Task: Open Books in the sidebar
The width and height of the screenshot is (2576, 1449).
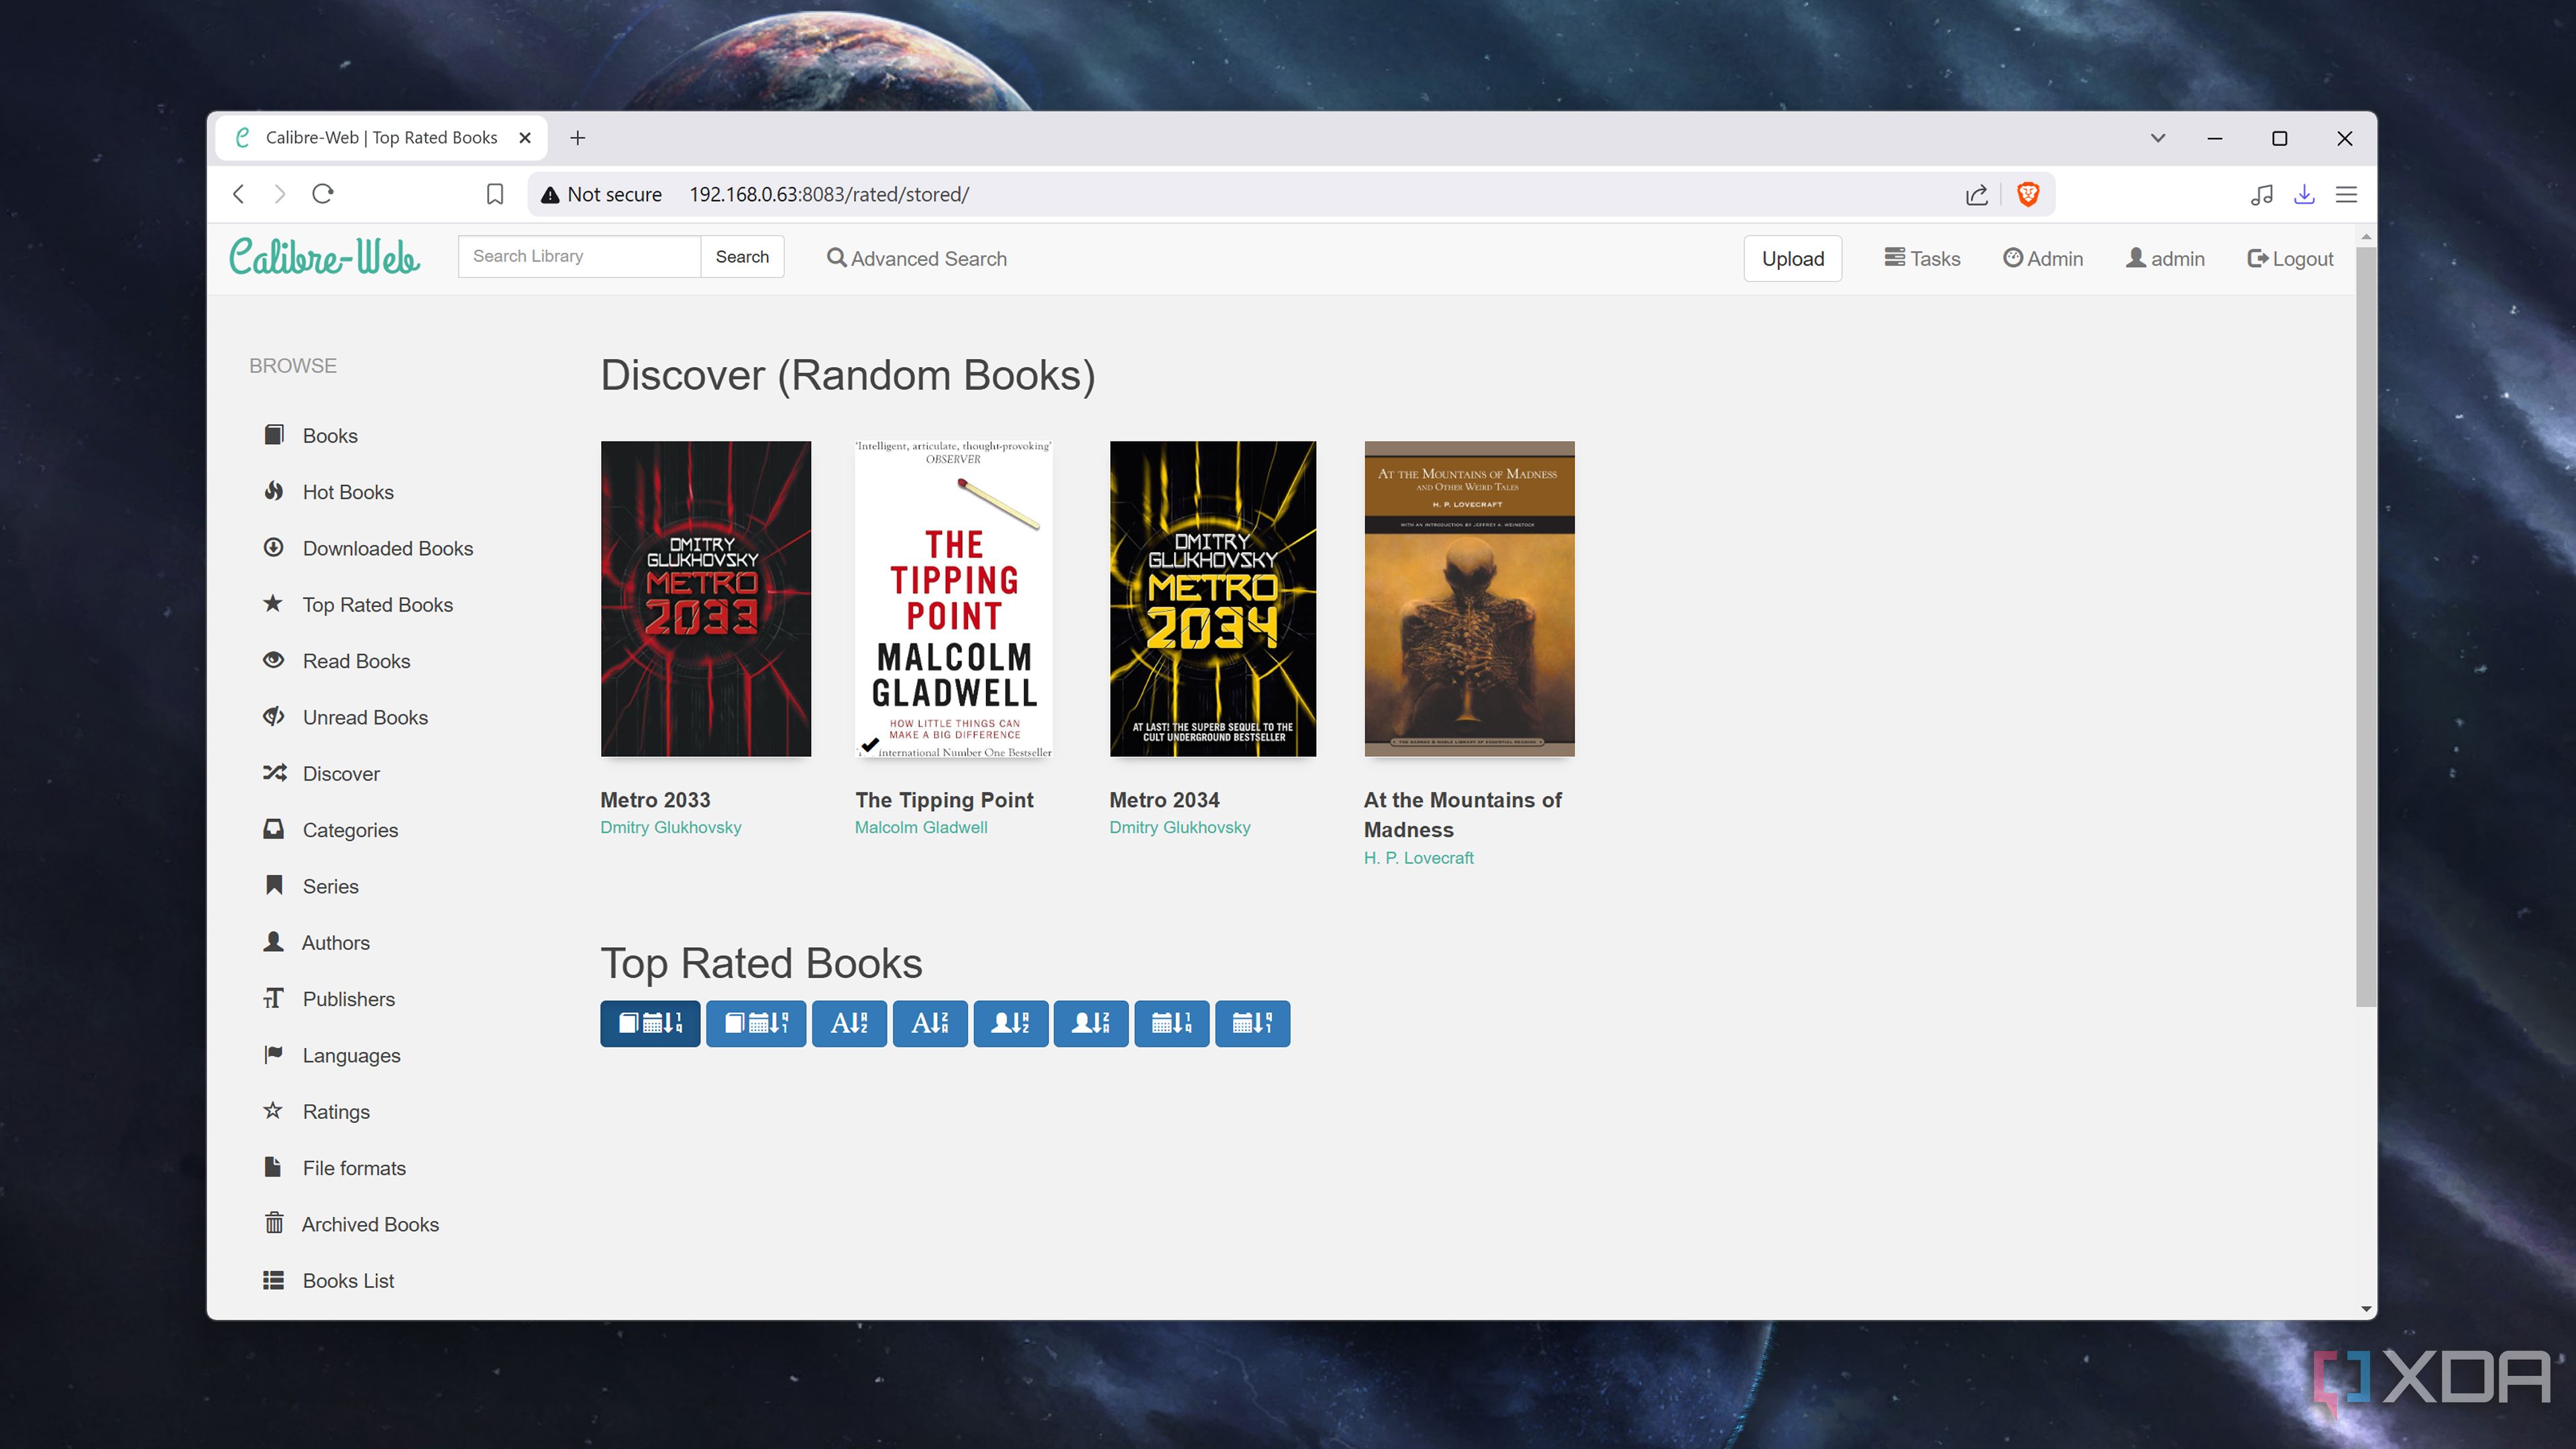Action: [330, 436]
